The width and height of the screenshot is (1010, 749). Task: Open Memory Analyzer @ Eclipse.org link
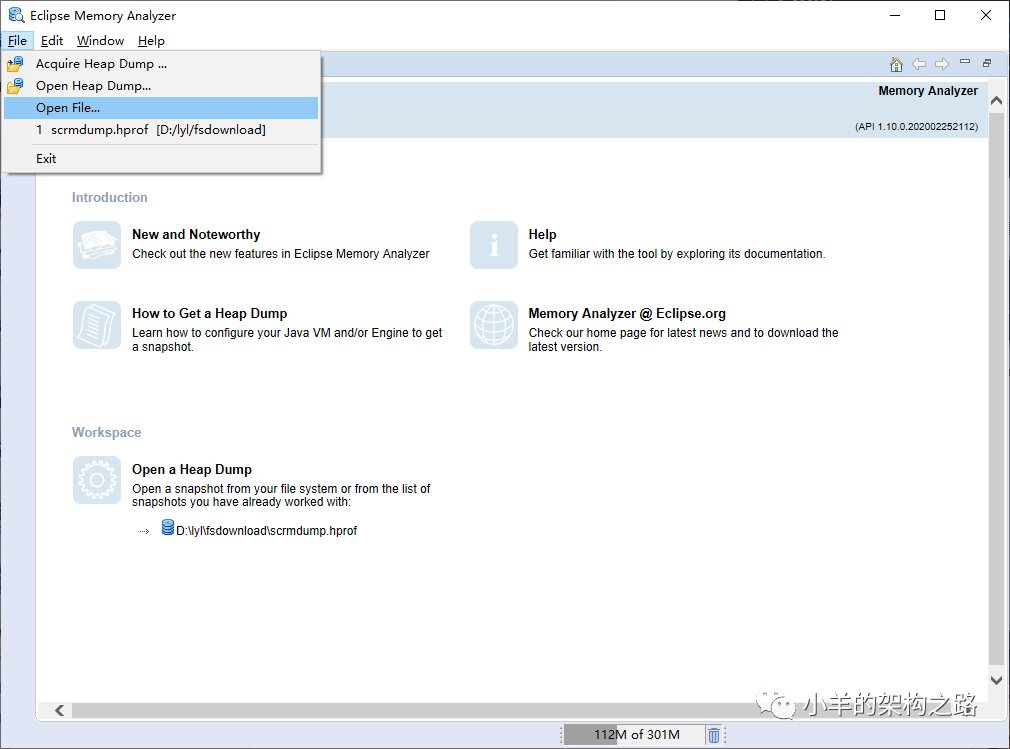point(627,314)
